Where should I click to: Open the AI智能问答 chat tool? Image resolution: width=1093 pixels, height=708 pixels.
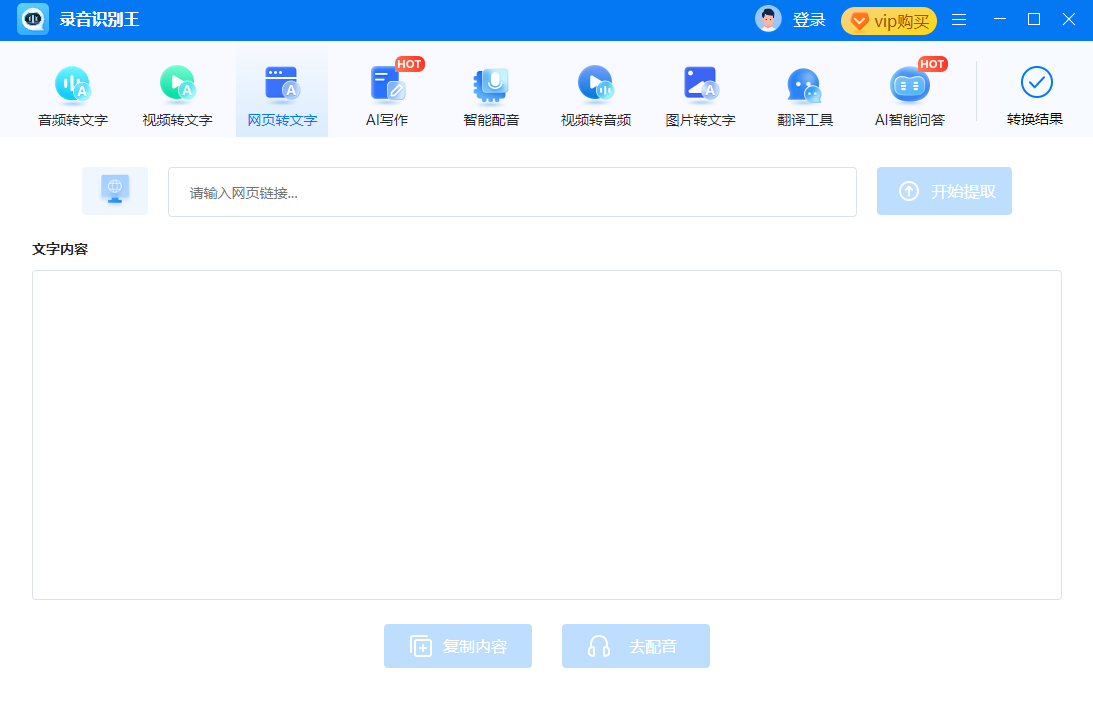click(909, 97)
